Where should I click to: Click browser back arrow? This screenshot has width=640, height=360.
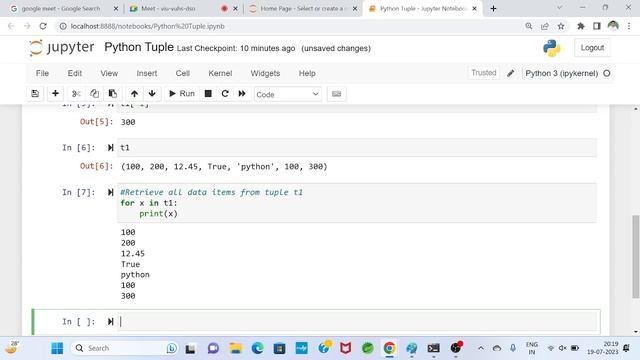(11, 26)
